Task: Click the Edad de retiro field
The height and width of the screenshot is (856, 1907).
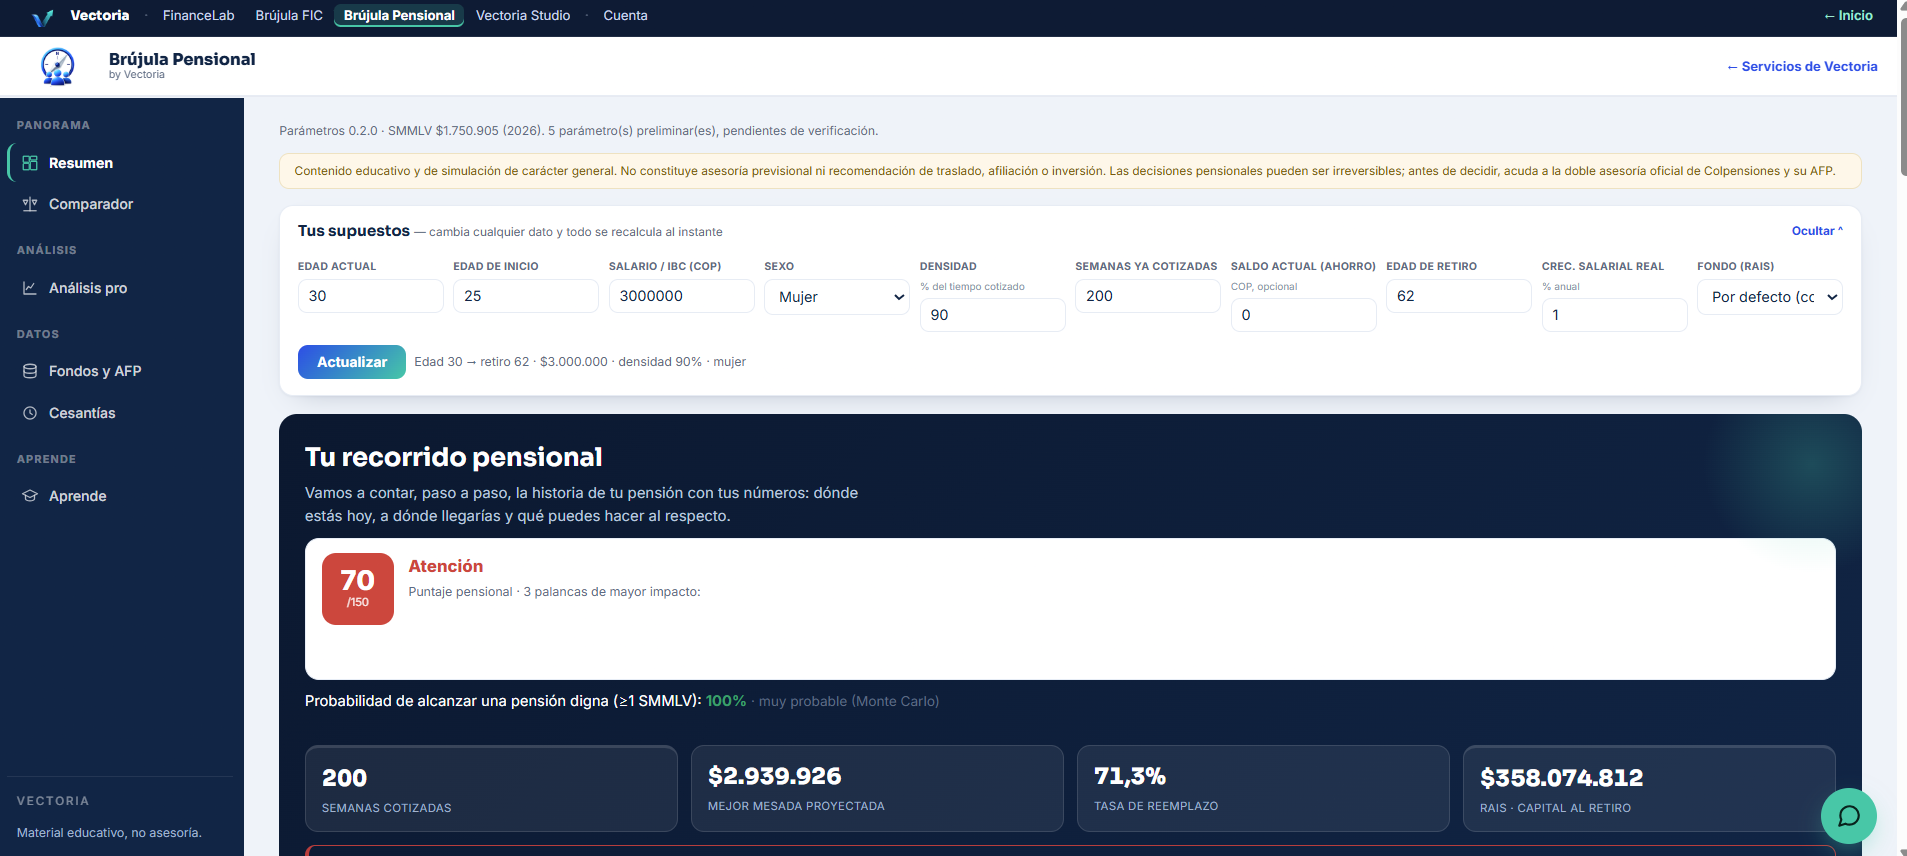Action: coord(1458,296)
